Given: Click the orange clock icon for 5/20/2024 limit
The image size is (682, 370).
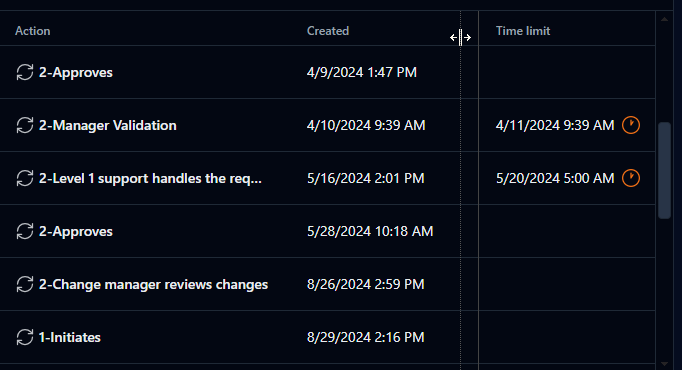Looking at the screenshot, I should (631, 178).
